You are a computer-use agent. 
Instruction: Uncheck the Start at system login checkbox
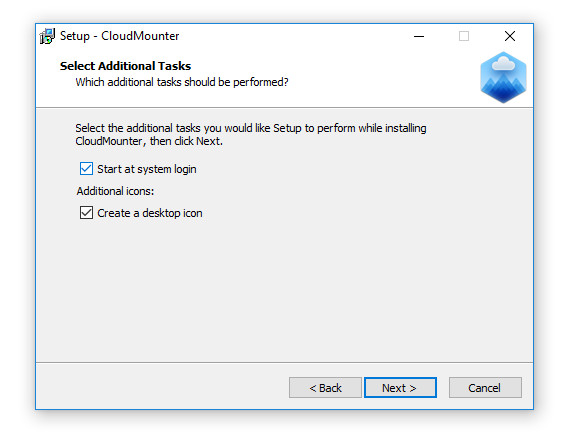point(86,169)
